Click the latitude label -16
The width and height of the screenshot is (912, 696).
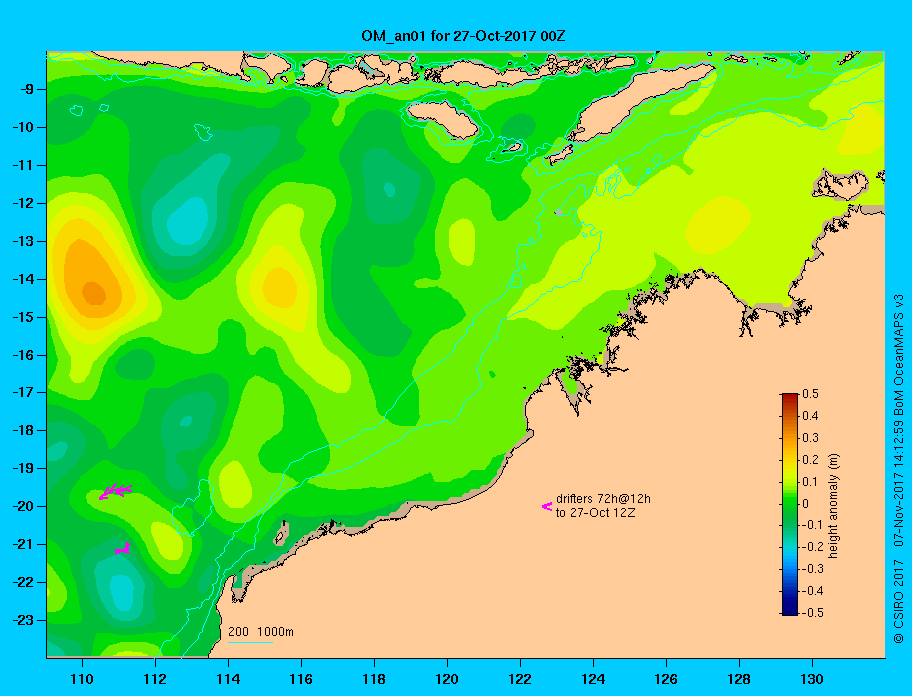click(23, 355)
